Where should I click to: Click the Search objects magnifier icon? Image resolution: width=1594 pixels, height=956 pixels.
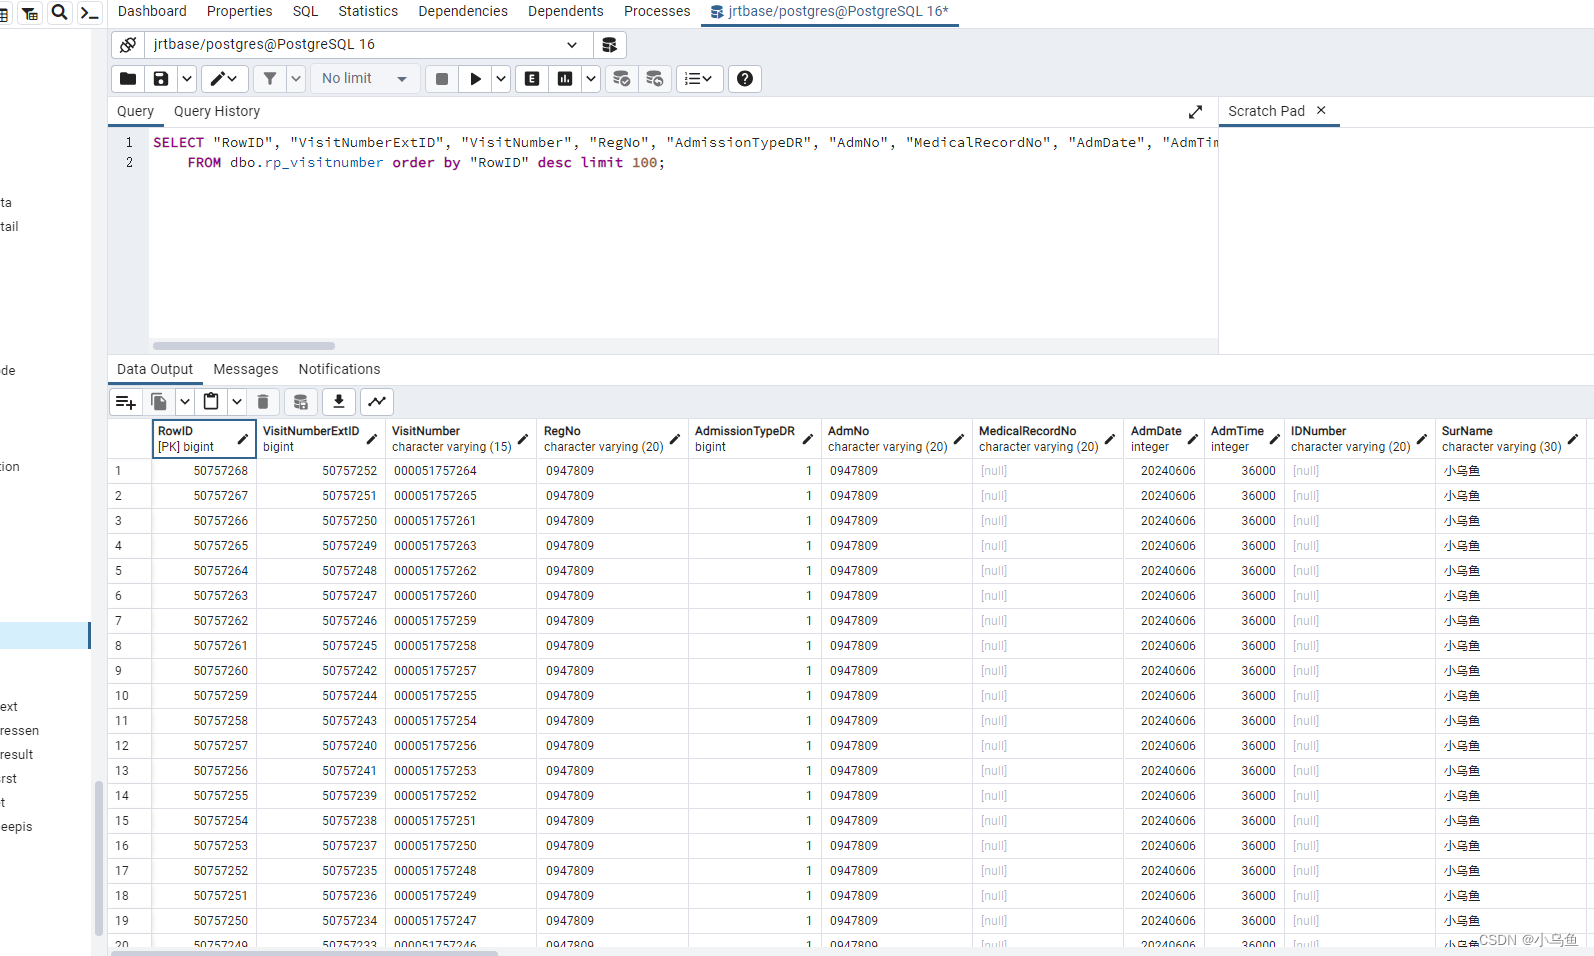(60, 12)
